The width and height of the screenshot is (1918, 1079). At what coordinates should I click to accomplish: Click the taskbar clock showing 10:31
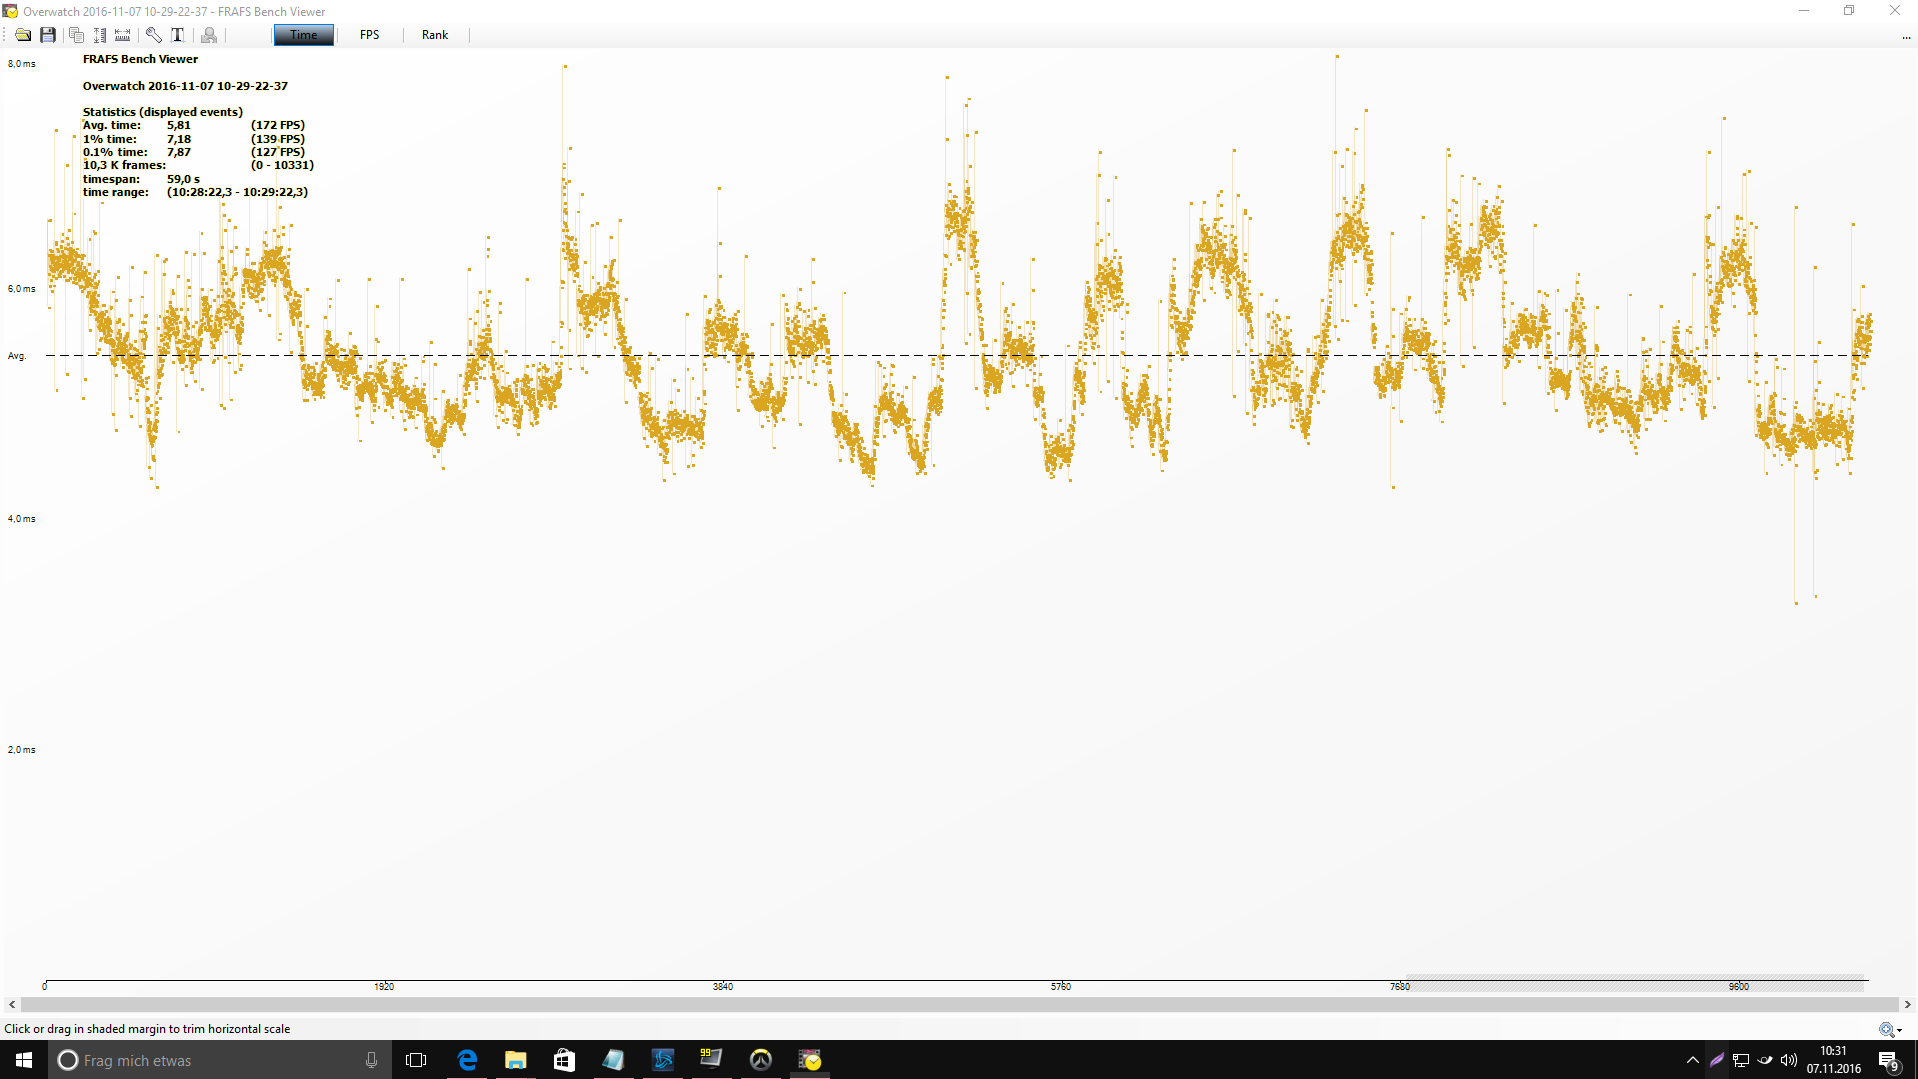pyautogui.click(x=1834, y=1060)
